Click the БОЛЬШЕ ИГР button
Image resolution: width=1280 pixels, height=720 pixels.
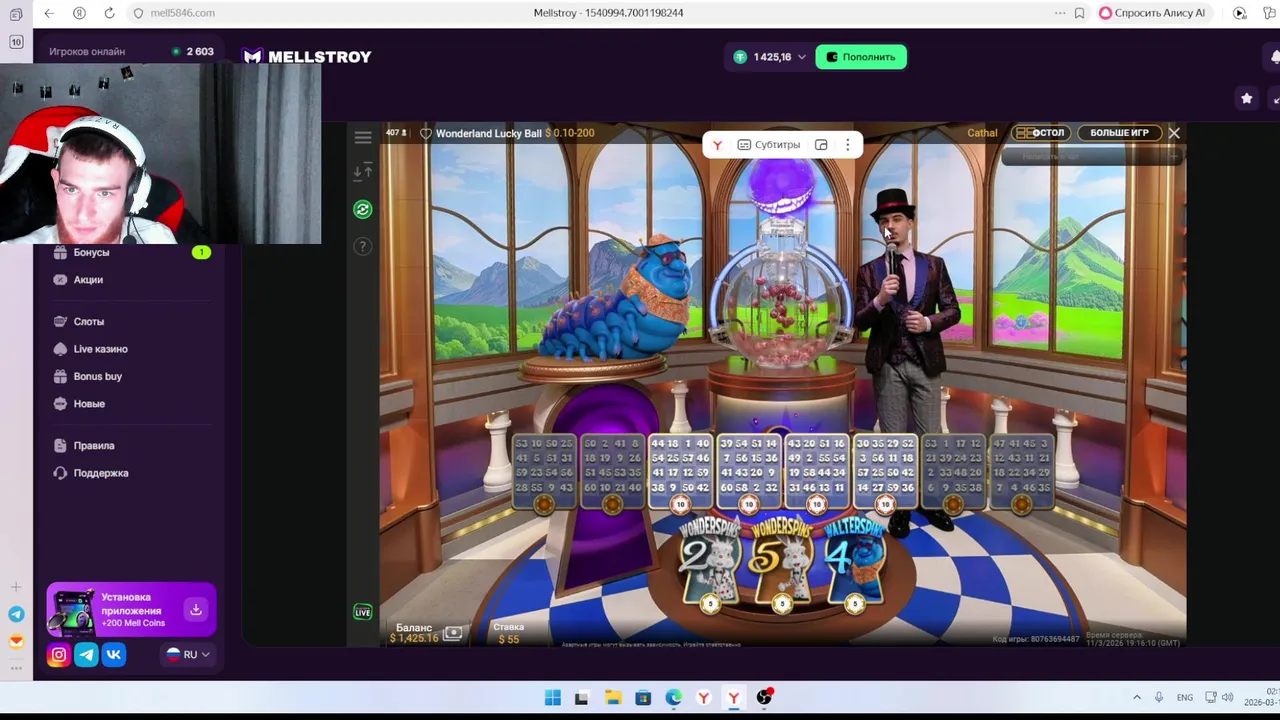[1119, 133]
